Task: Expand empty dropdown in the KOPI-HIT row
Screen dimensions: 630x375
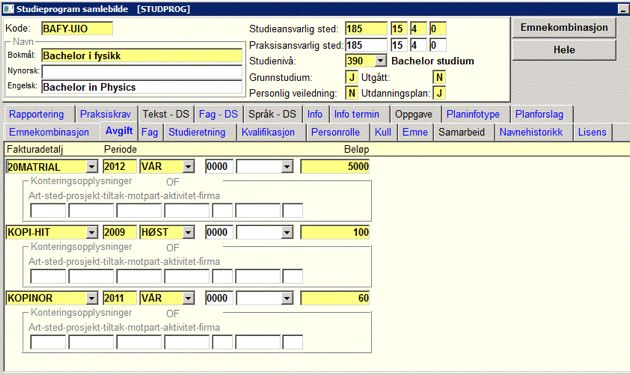Action: [x=287, y=232]
